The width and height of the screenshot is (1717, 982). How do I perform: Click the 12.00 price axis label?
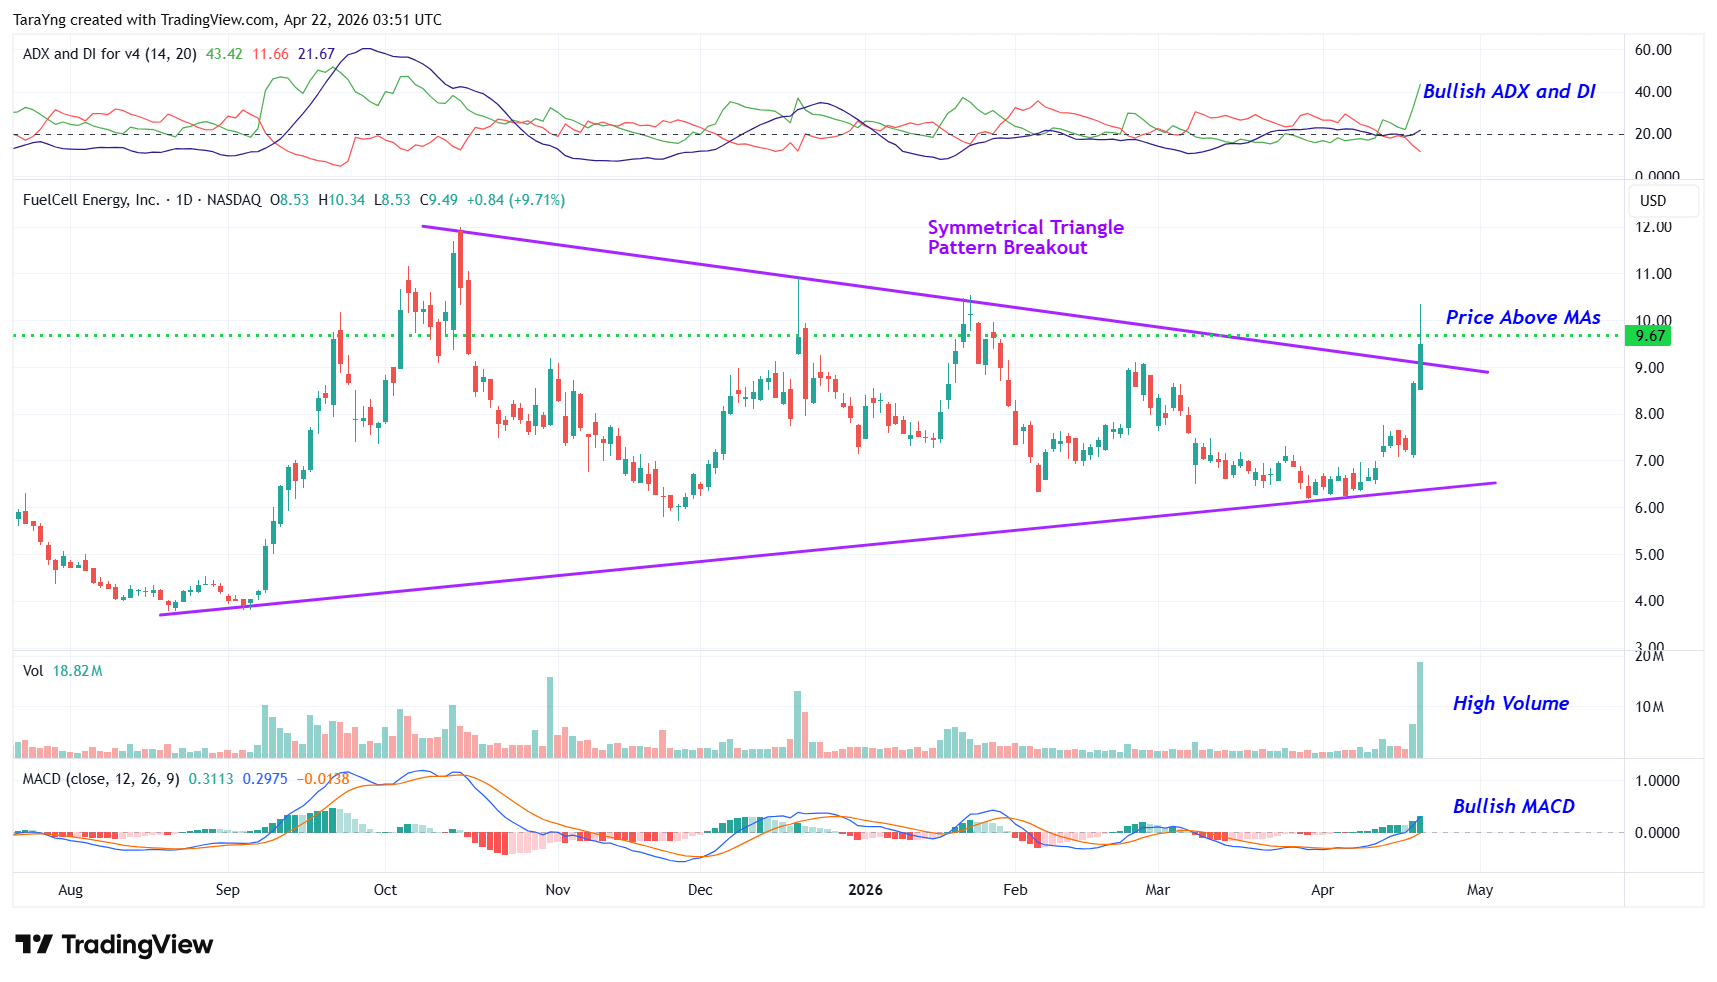[1653, 227]
